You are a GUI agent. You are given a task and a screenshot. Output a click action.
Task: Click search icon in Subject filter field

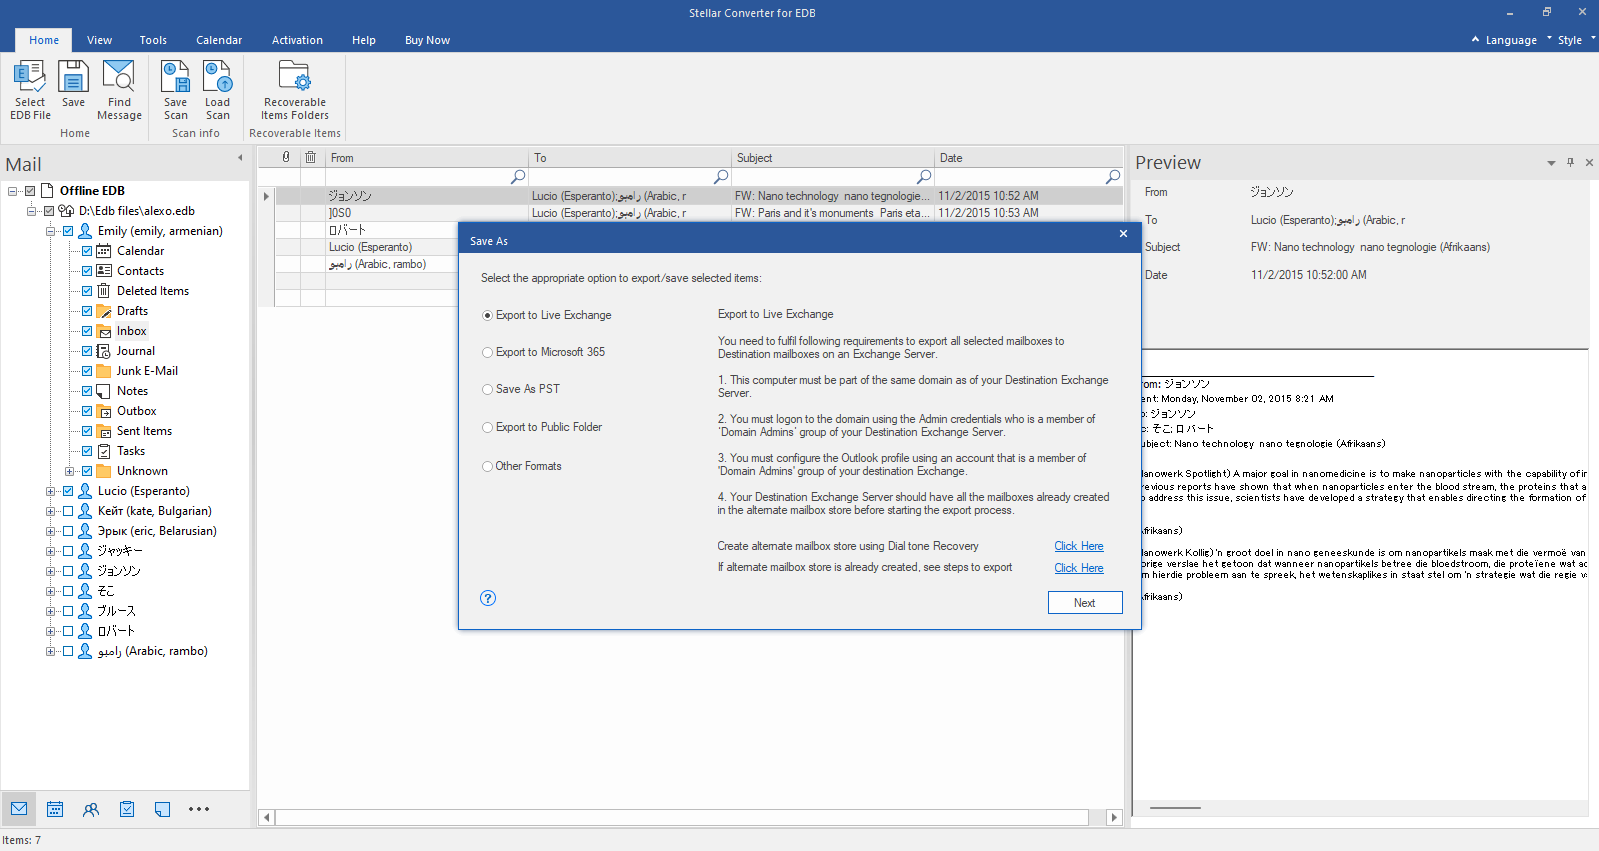point(924,177)
